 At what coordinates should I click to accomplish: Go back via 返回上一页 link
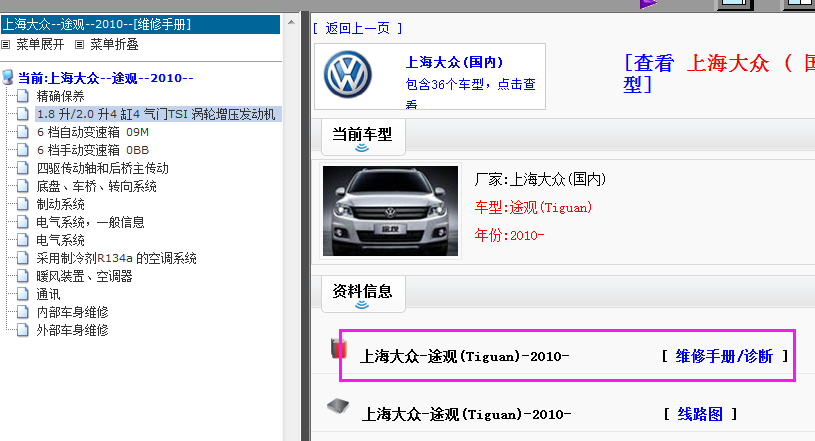pos(358,28)
